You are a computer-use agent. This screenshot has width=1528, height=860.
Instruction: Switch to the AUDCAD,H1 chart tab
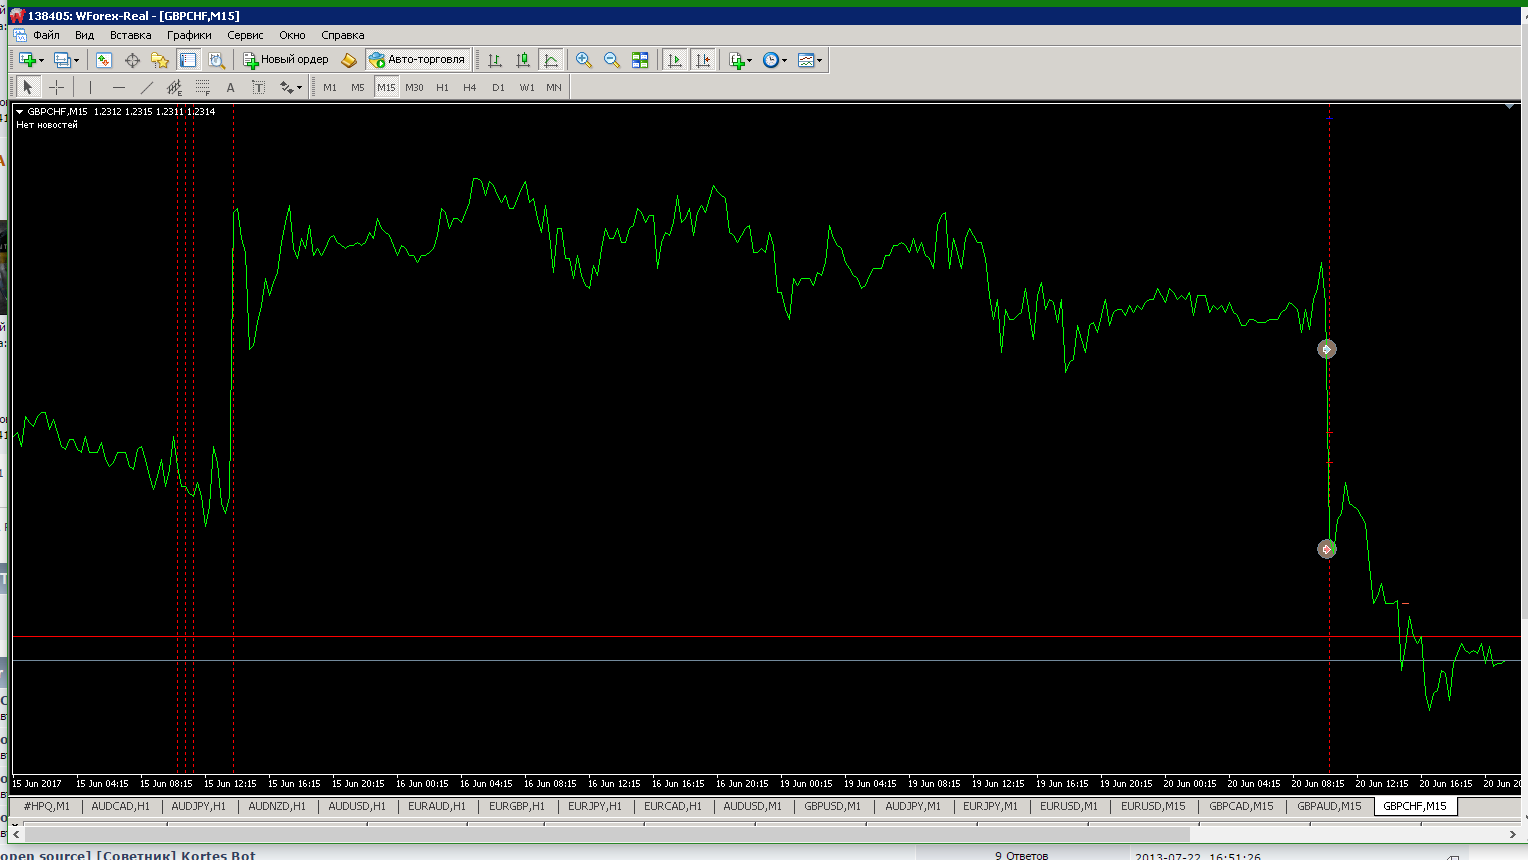[x=120, y=806]
